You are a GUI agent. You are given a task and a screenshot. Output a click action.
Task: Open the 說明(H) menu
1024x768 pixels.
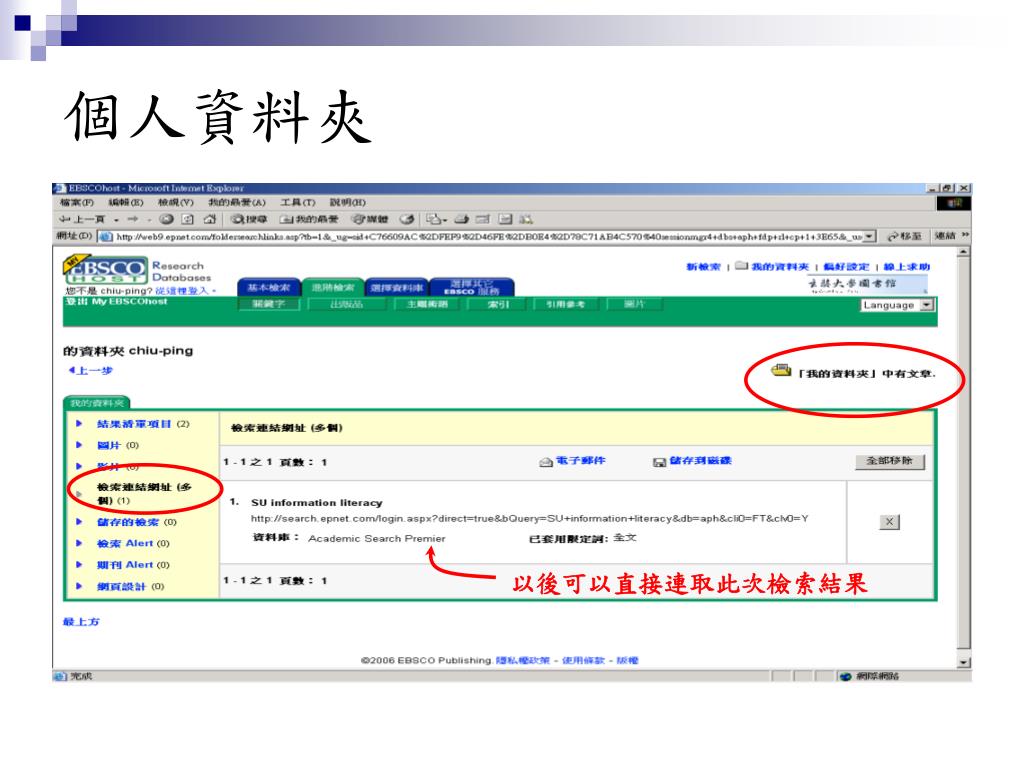347,203
